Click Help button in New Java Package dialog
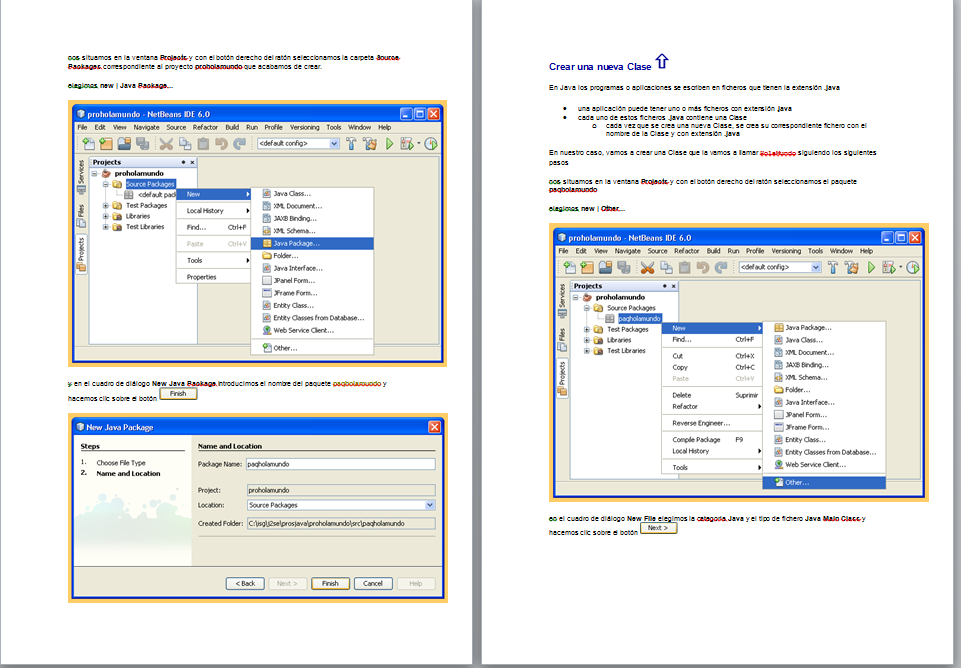 416,583
